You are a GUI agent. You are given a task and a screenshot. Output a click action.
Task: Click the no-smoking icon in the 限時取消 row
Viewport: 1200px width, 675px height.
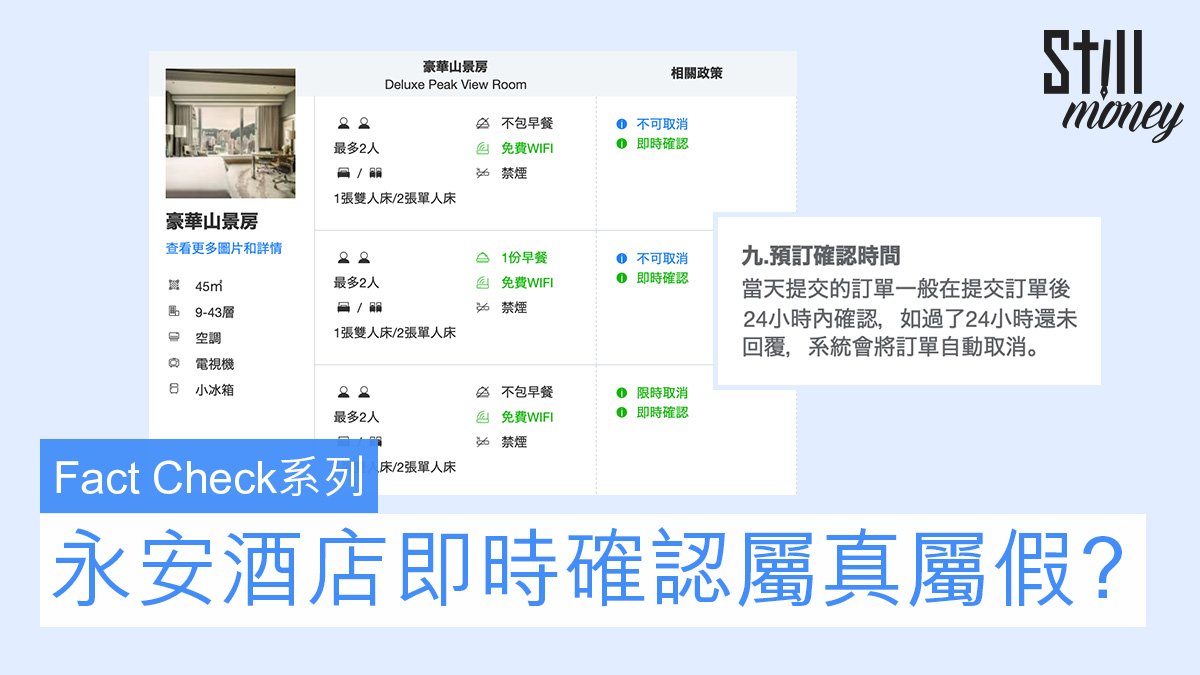(482, 441)
